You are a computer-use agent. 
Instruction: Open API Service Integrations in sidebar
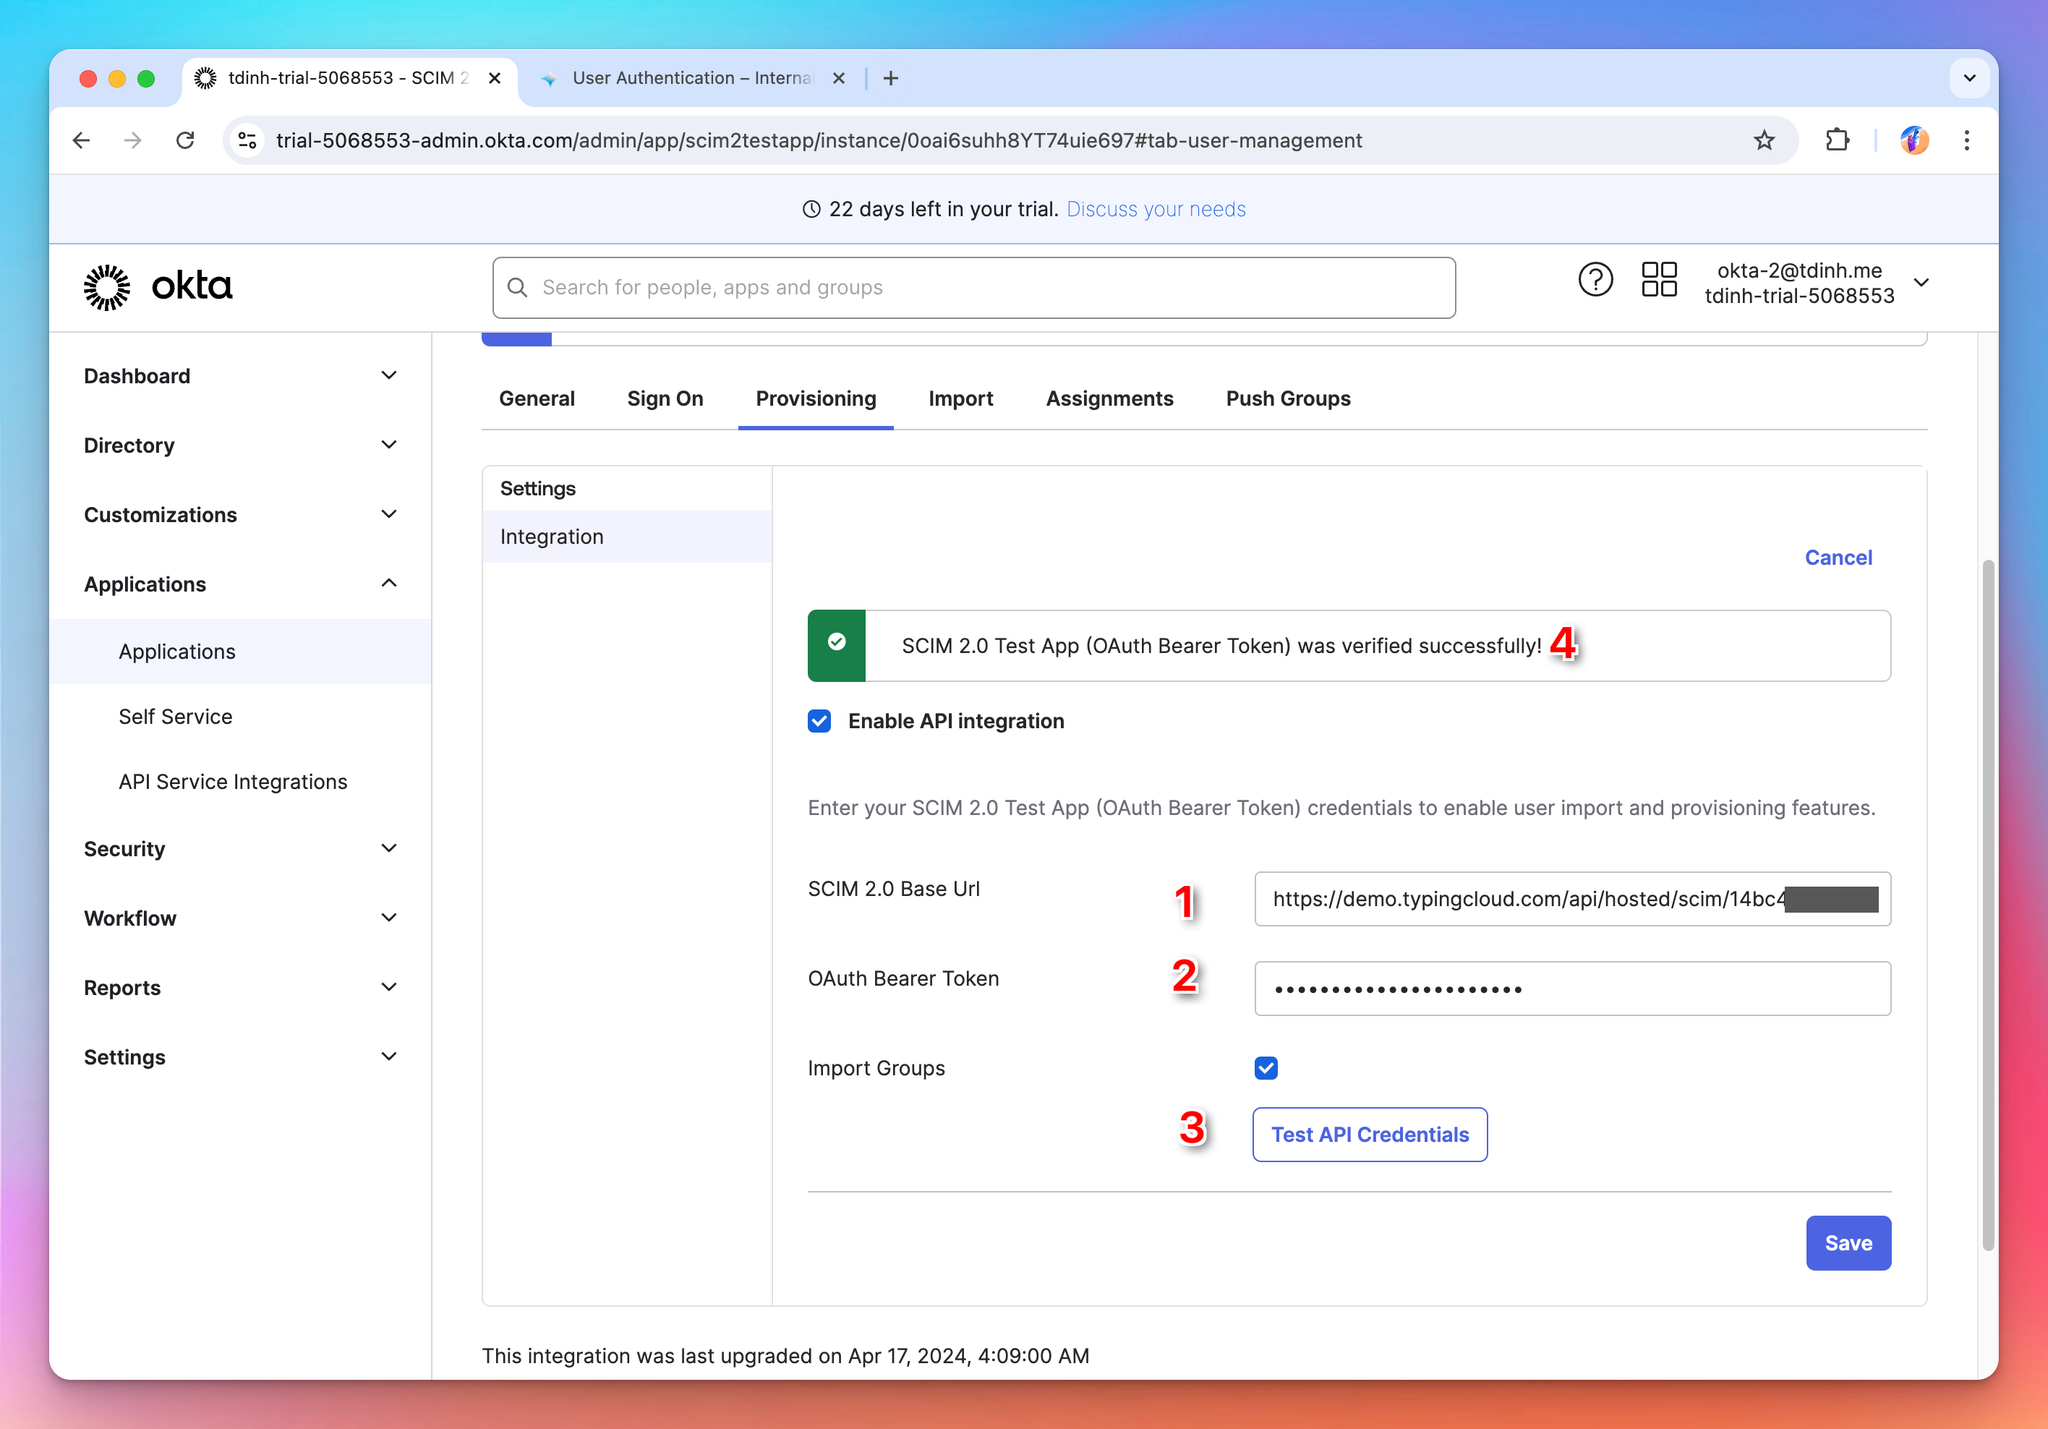pyautogui.click(x=233, y=782)
